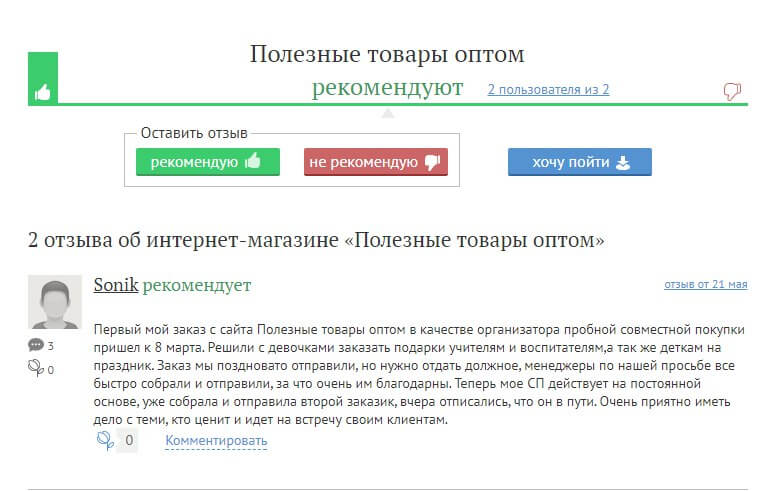This screenshot has height=491, width=778.
Task: Click the rose icon under Sonik's avatar
Action: 36,368
